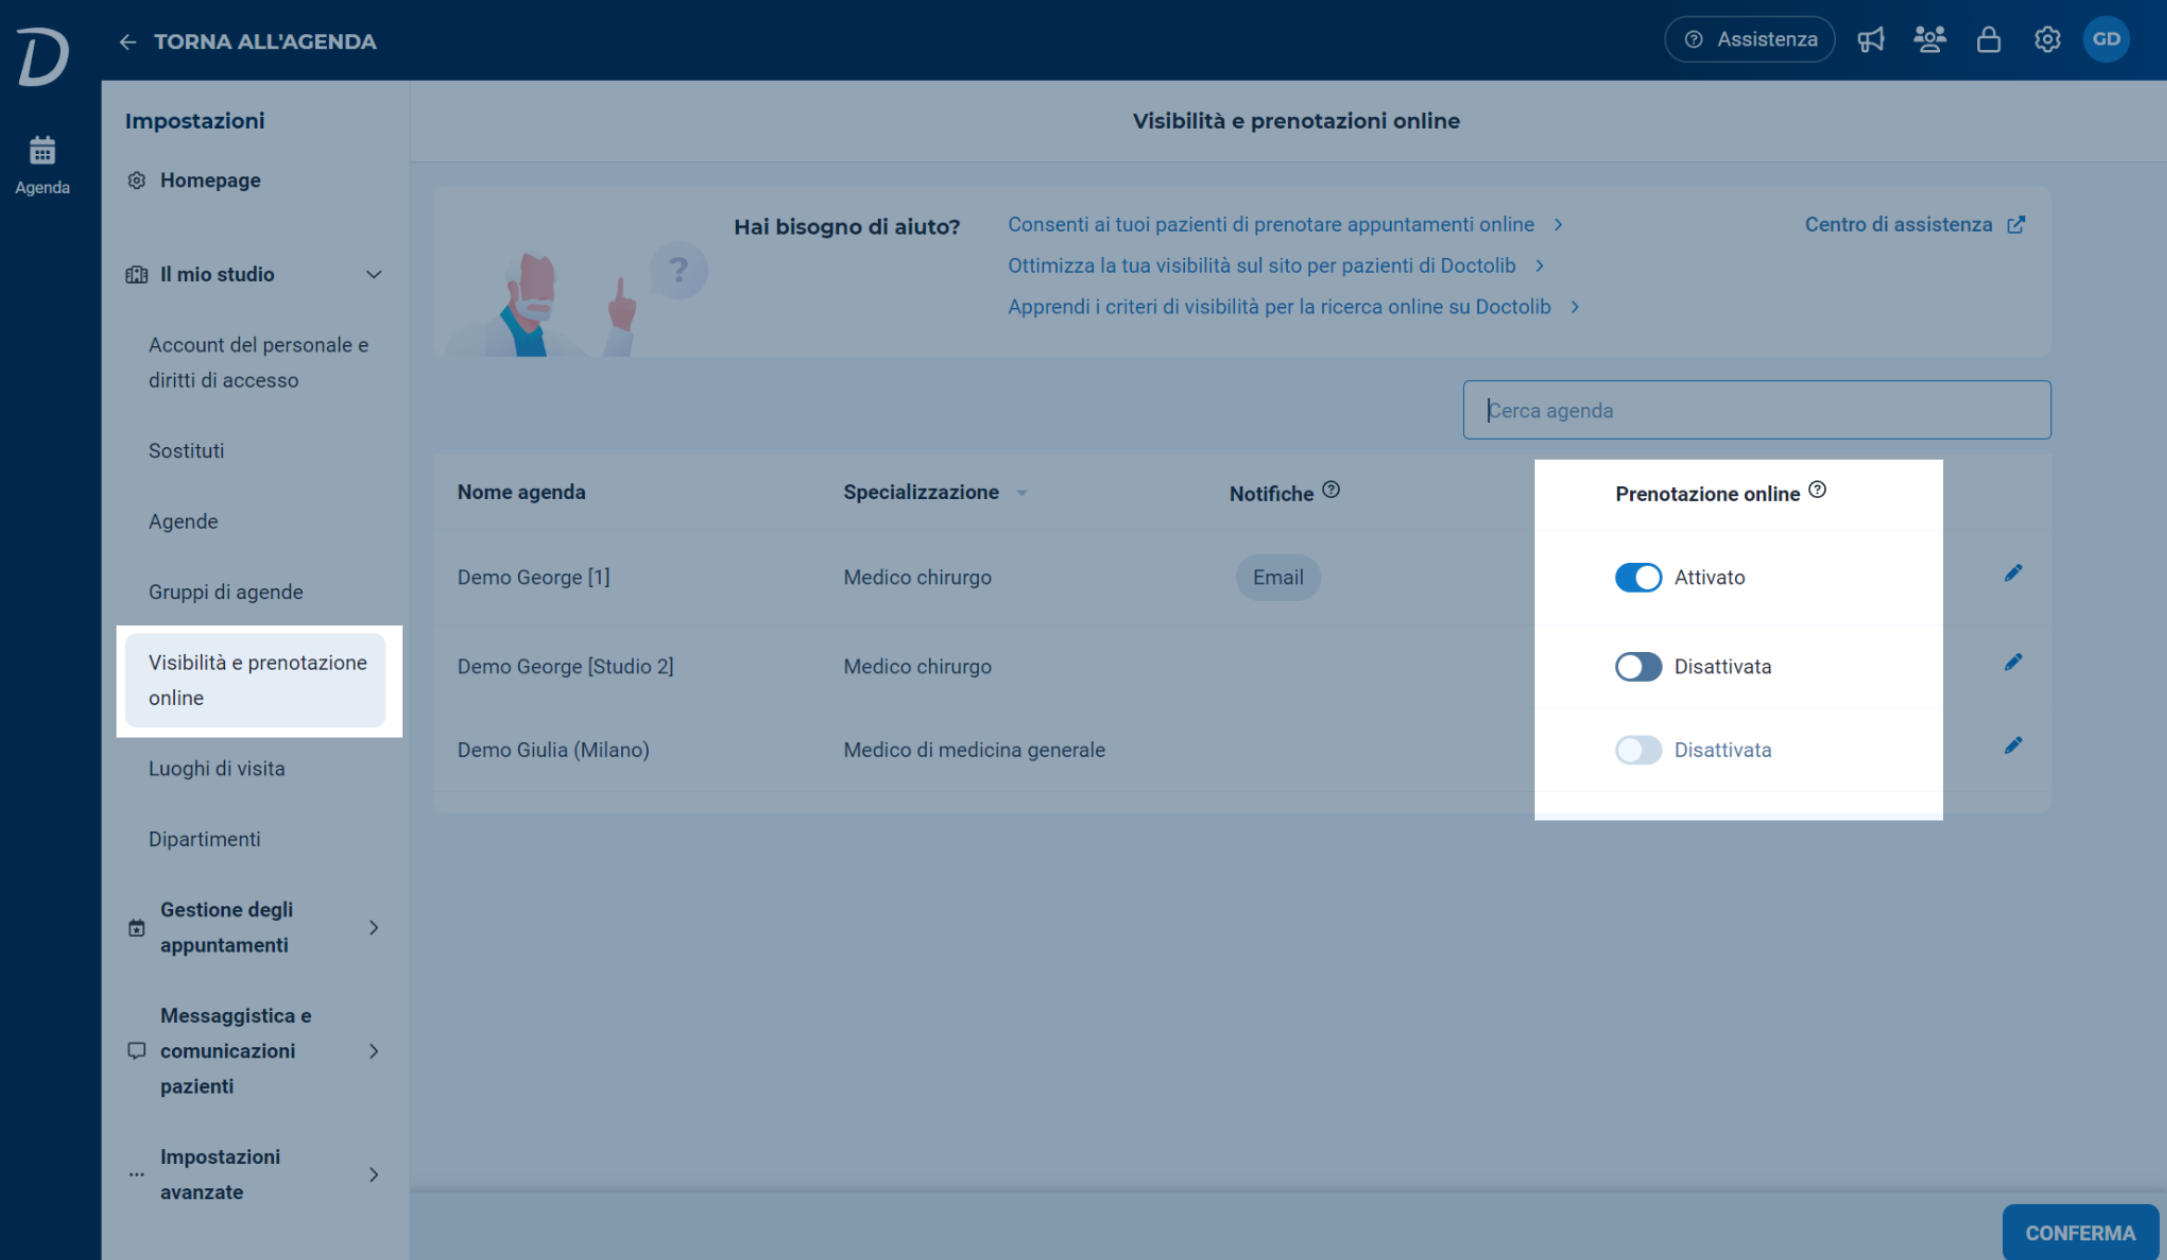Click the announcements megaphone icon
Screen dimensions: 2167x1260
point(1870,40)
